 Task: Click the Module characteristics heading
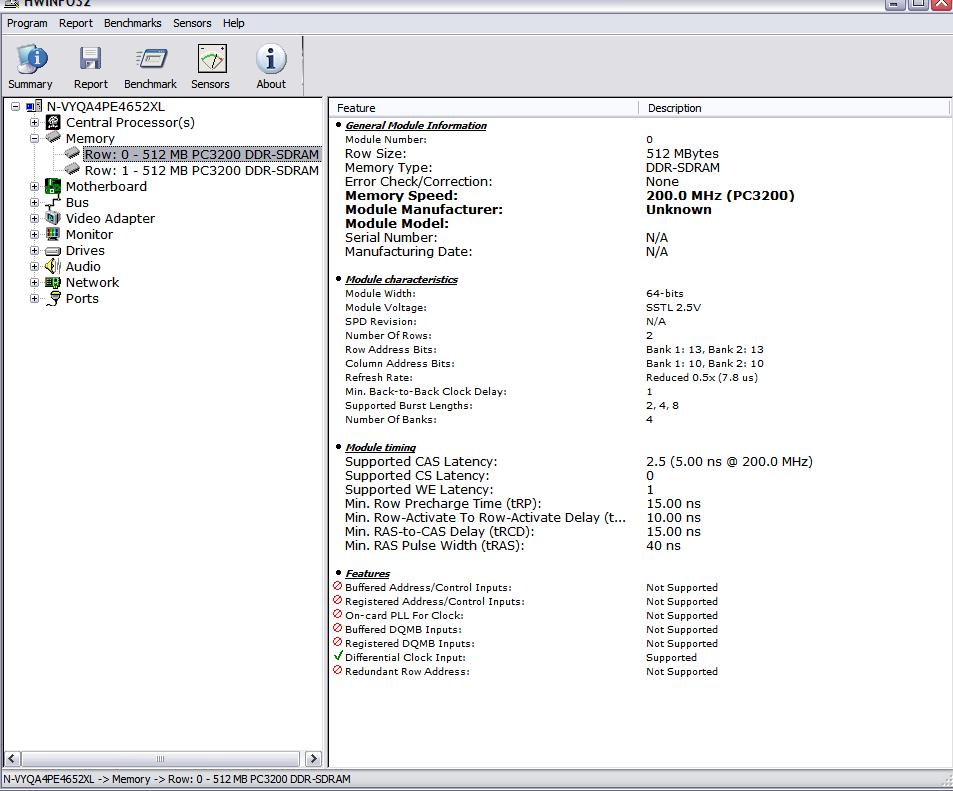(x=401, y=279)
